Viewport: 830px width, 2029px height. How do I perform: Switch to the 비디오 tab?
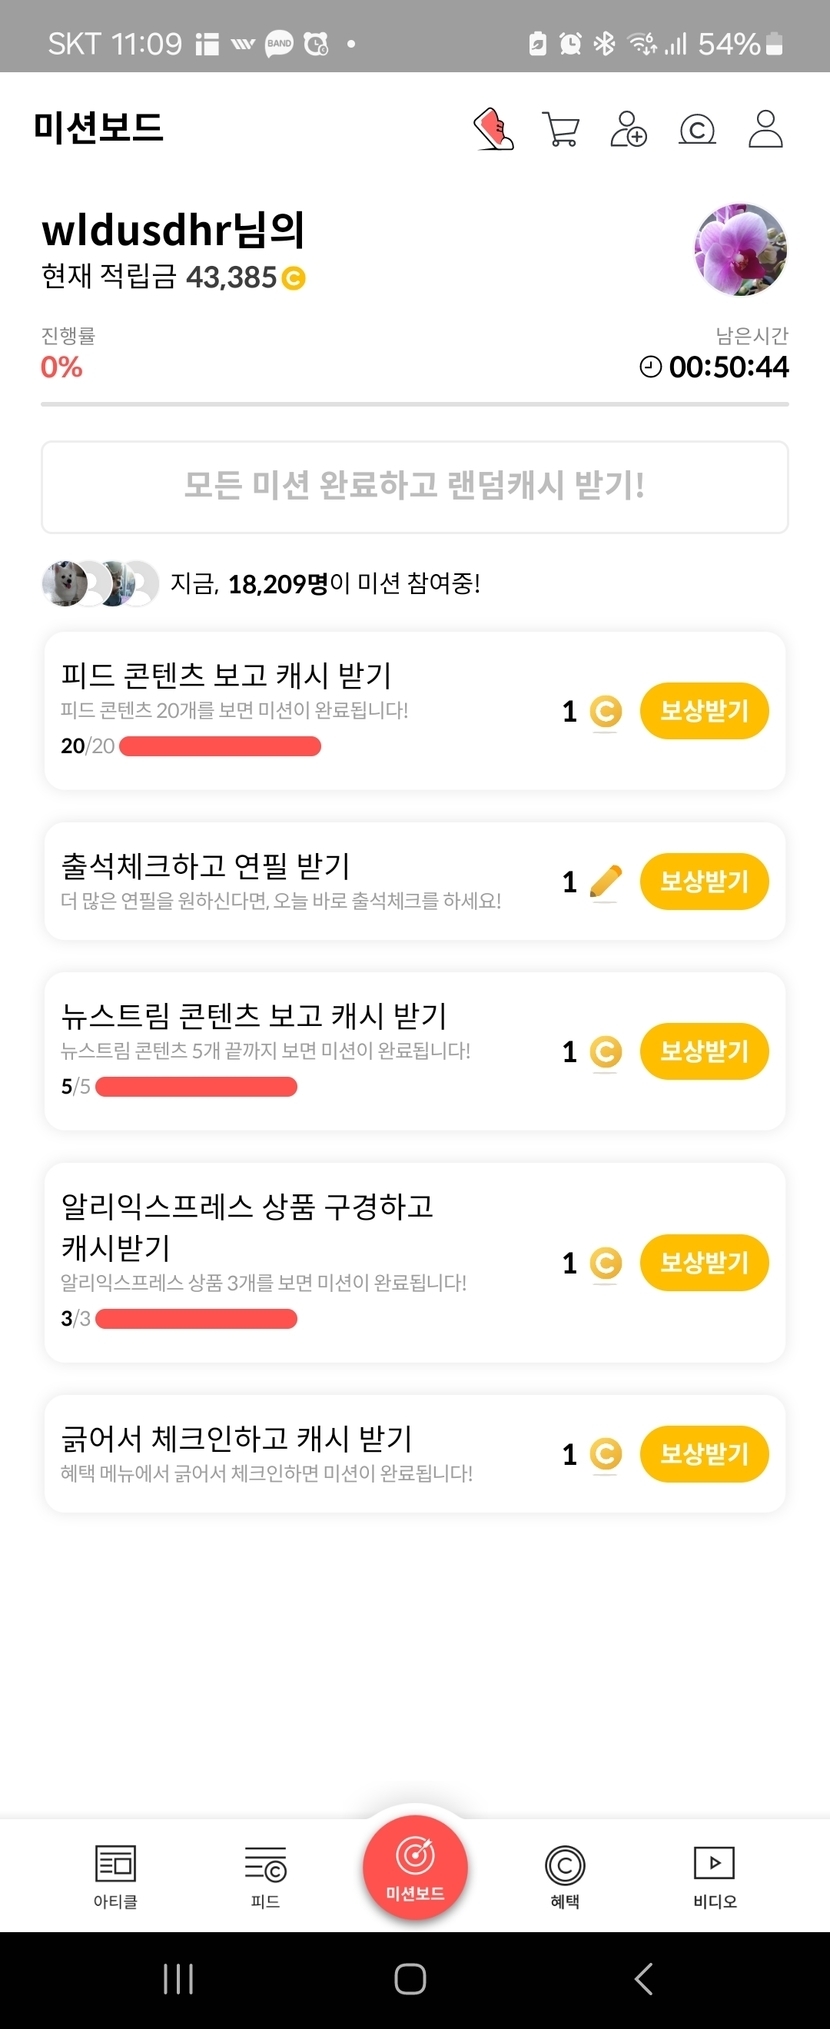[714, 1876]
